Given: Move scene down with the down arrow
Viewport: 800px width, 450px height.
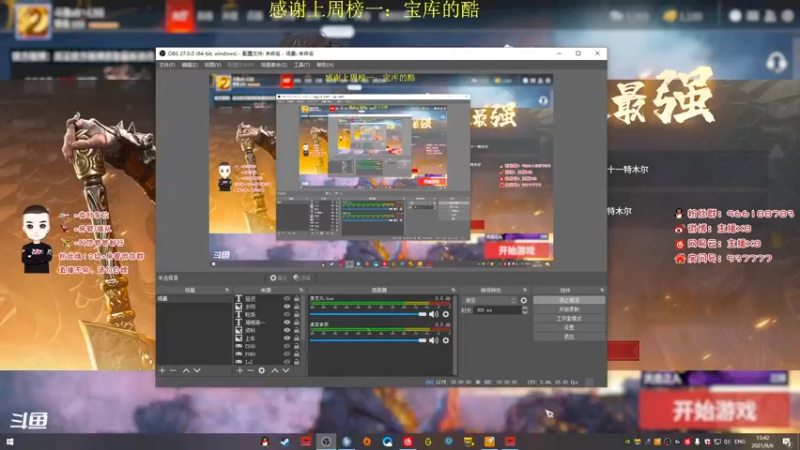Looking at the screenshot, I should coord(197,370).
